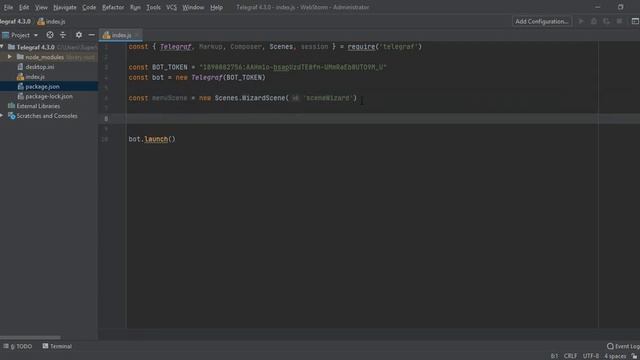Open the Event Log
This screenshot has height=360, width=640.
[x=623, y=346]
